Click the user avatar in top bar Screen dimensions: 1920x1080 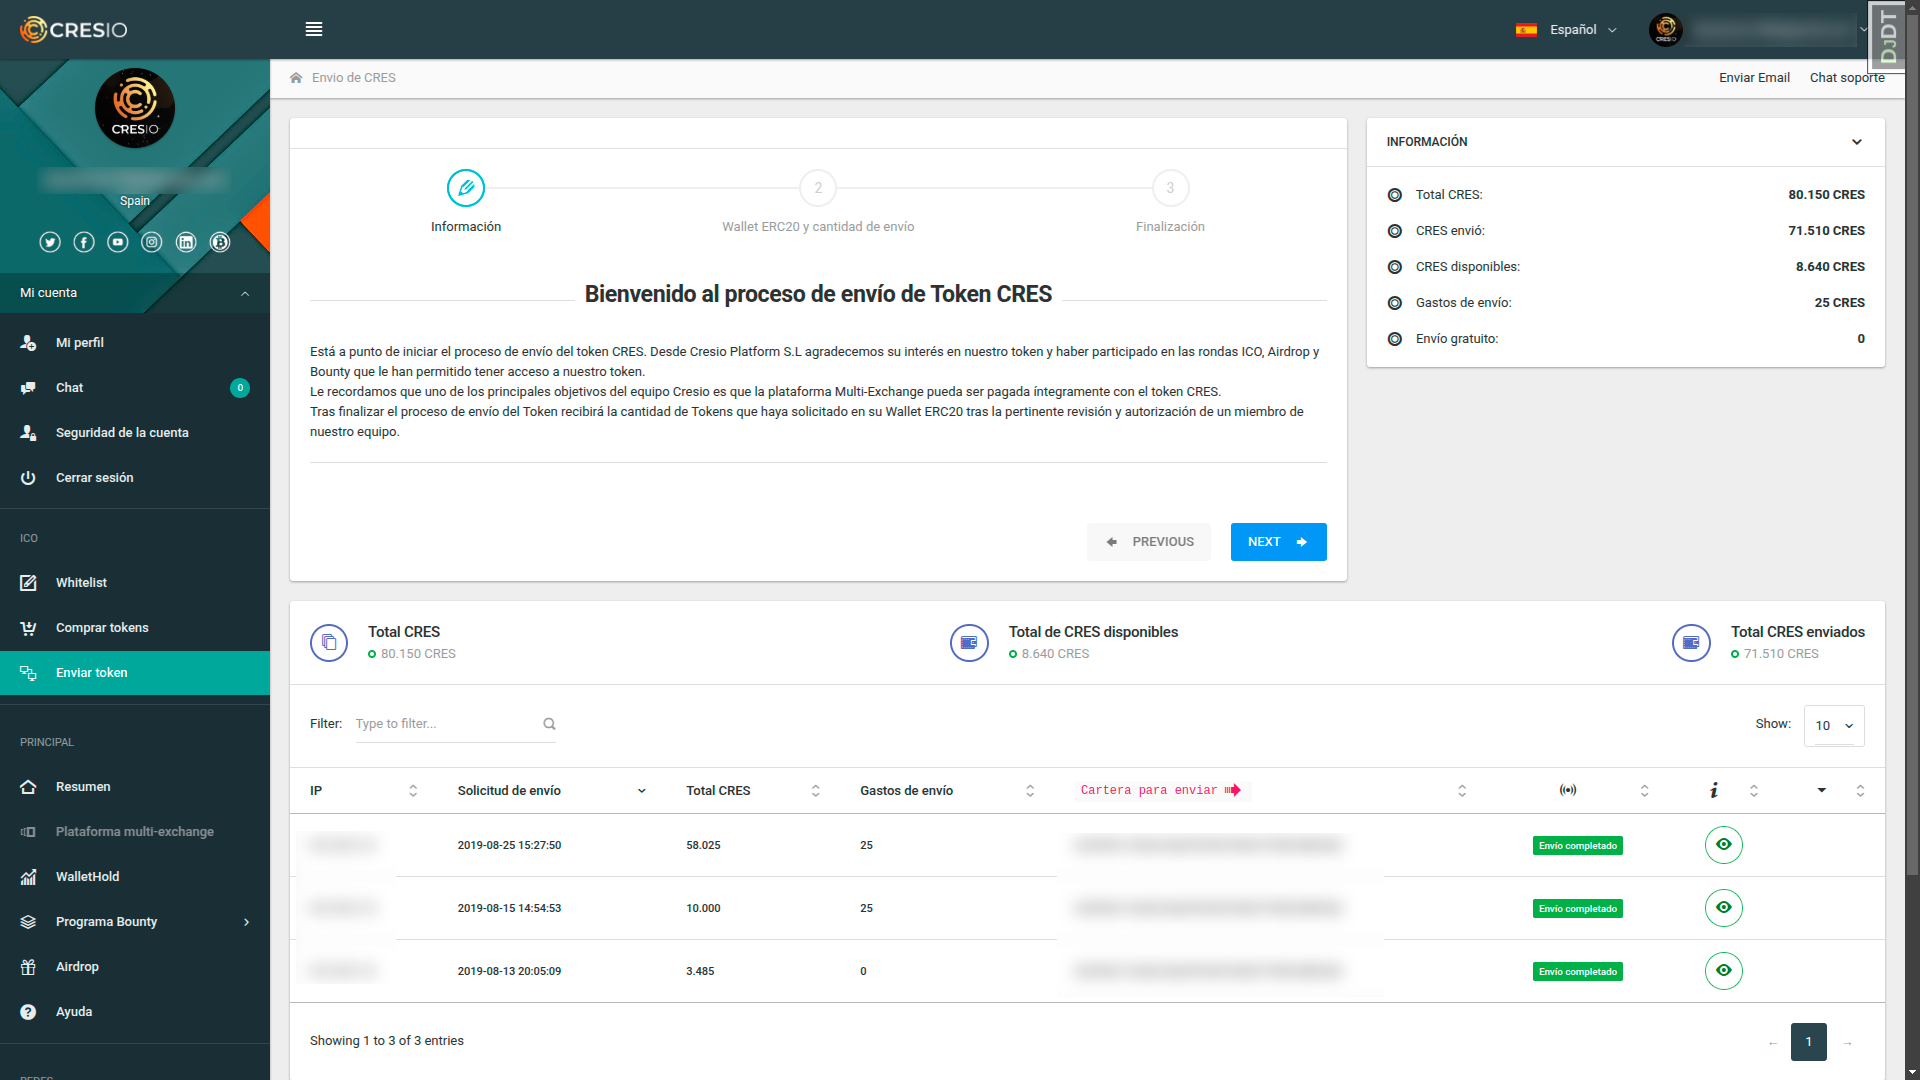pos(1666,30)
